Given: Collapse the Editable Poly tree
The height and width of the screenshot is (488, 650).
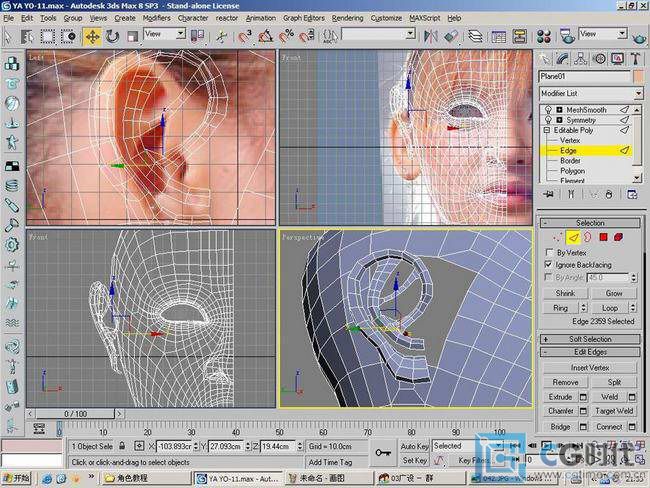Looking at the screenshot, I should coord(547,130).
